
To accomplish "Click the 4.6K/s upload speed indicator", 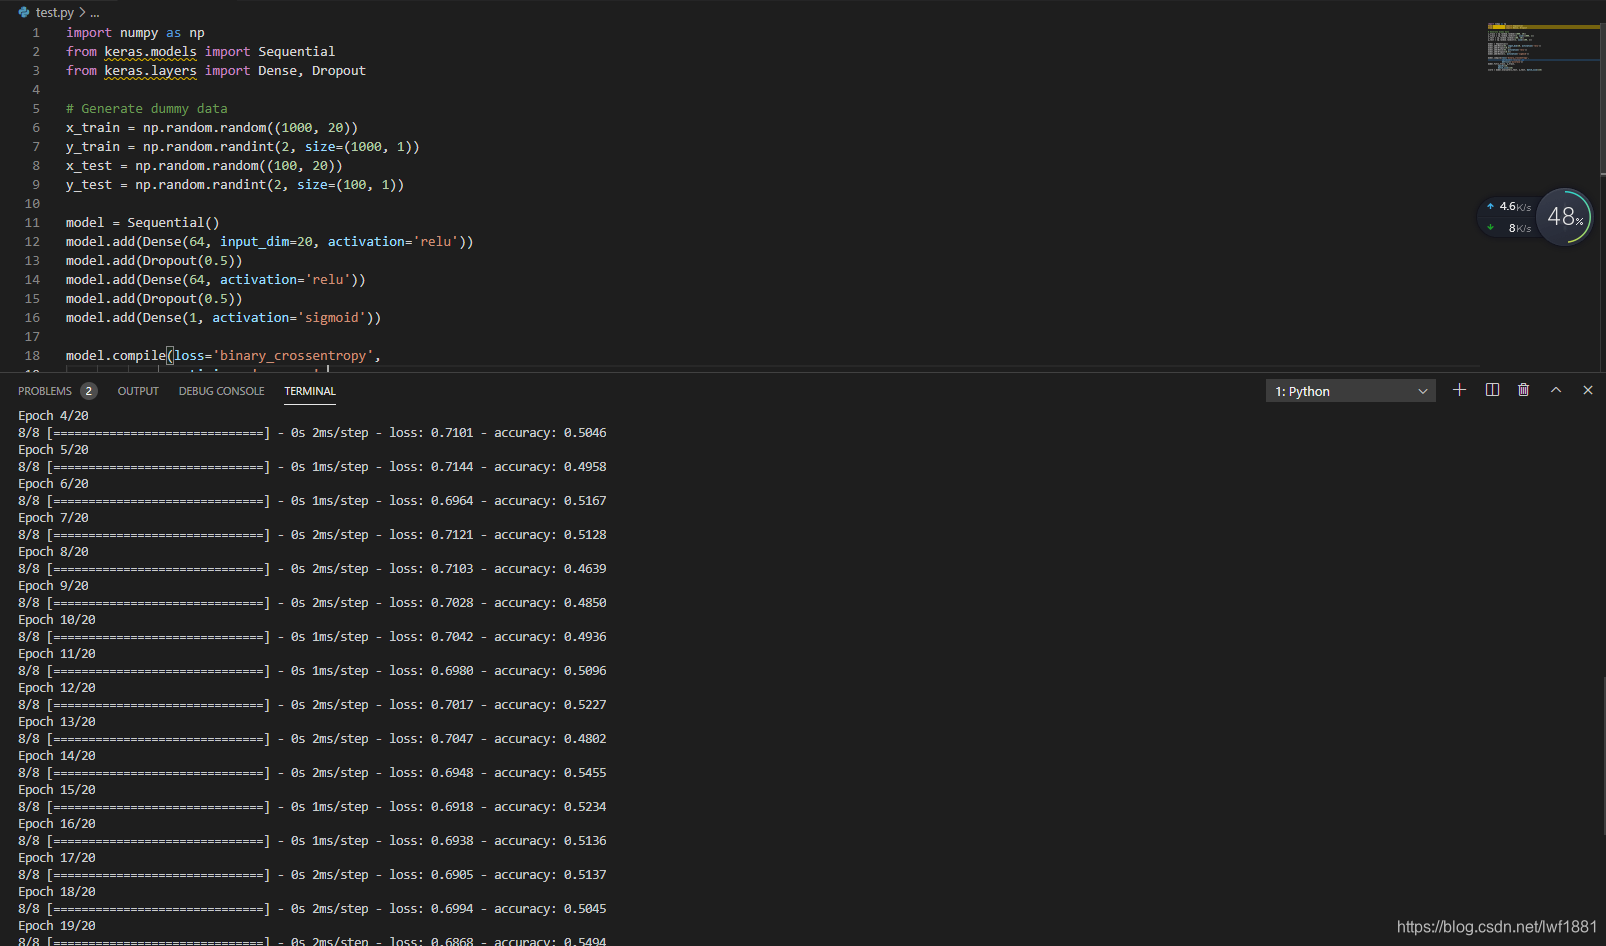I will coord(1509,206).
